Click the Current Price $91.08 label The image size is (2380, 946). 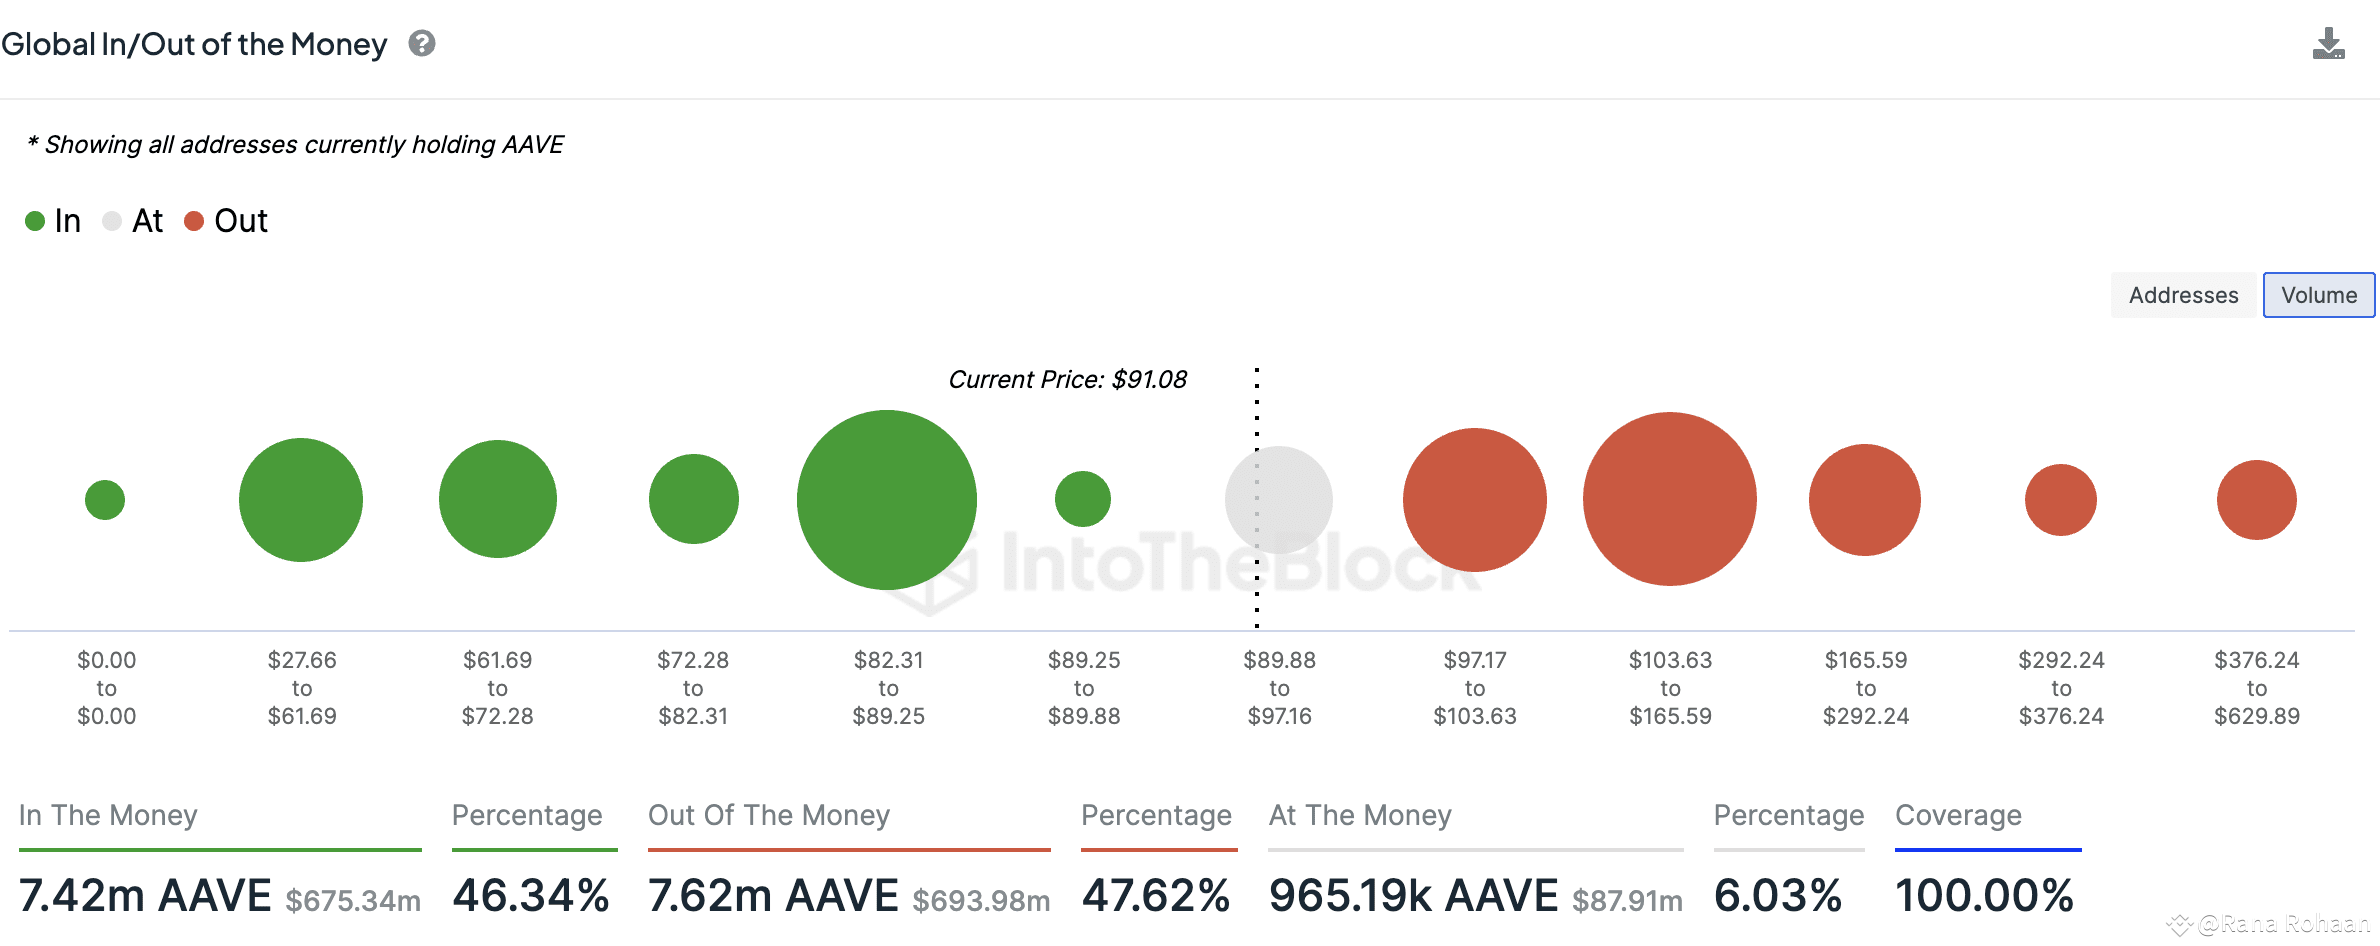tap(1067, 380)
